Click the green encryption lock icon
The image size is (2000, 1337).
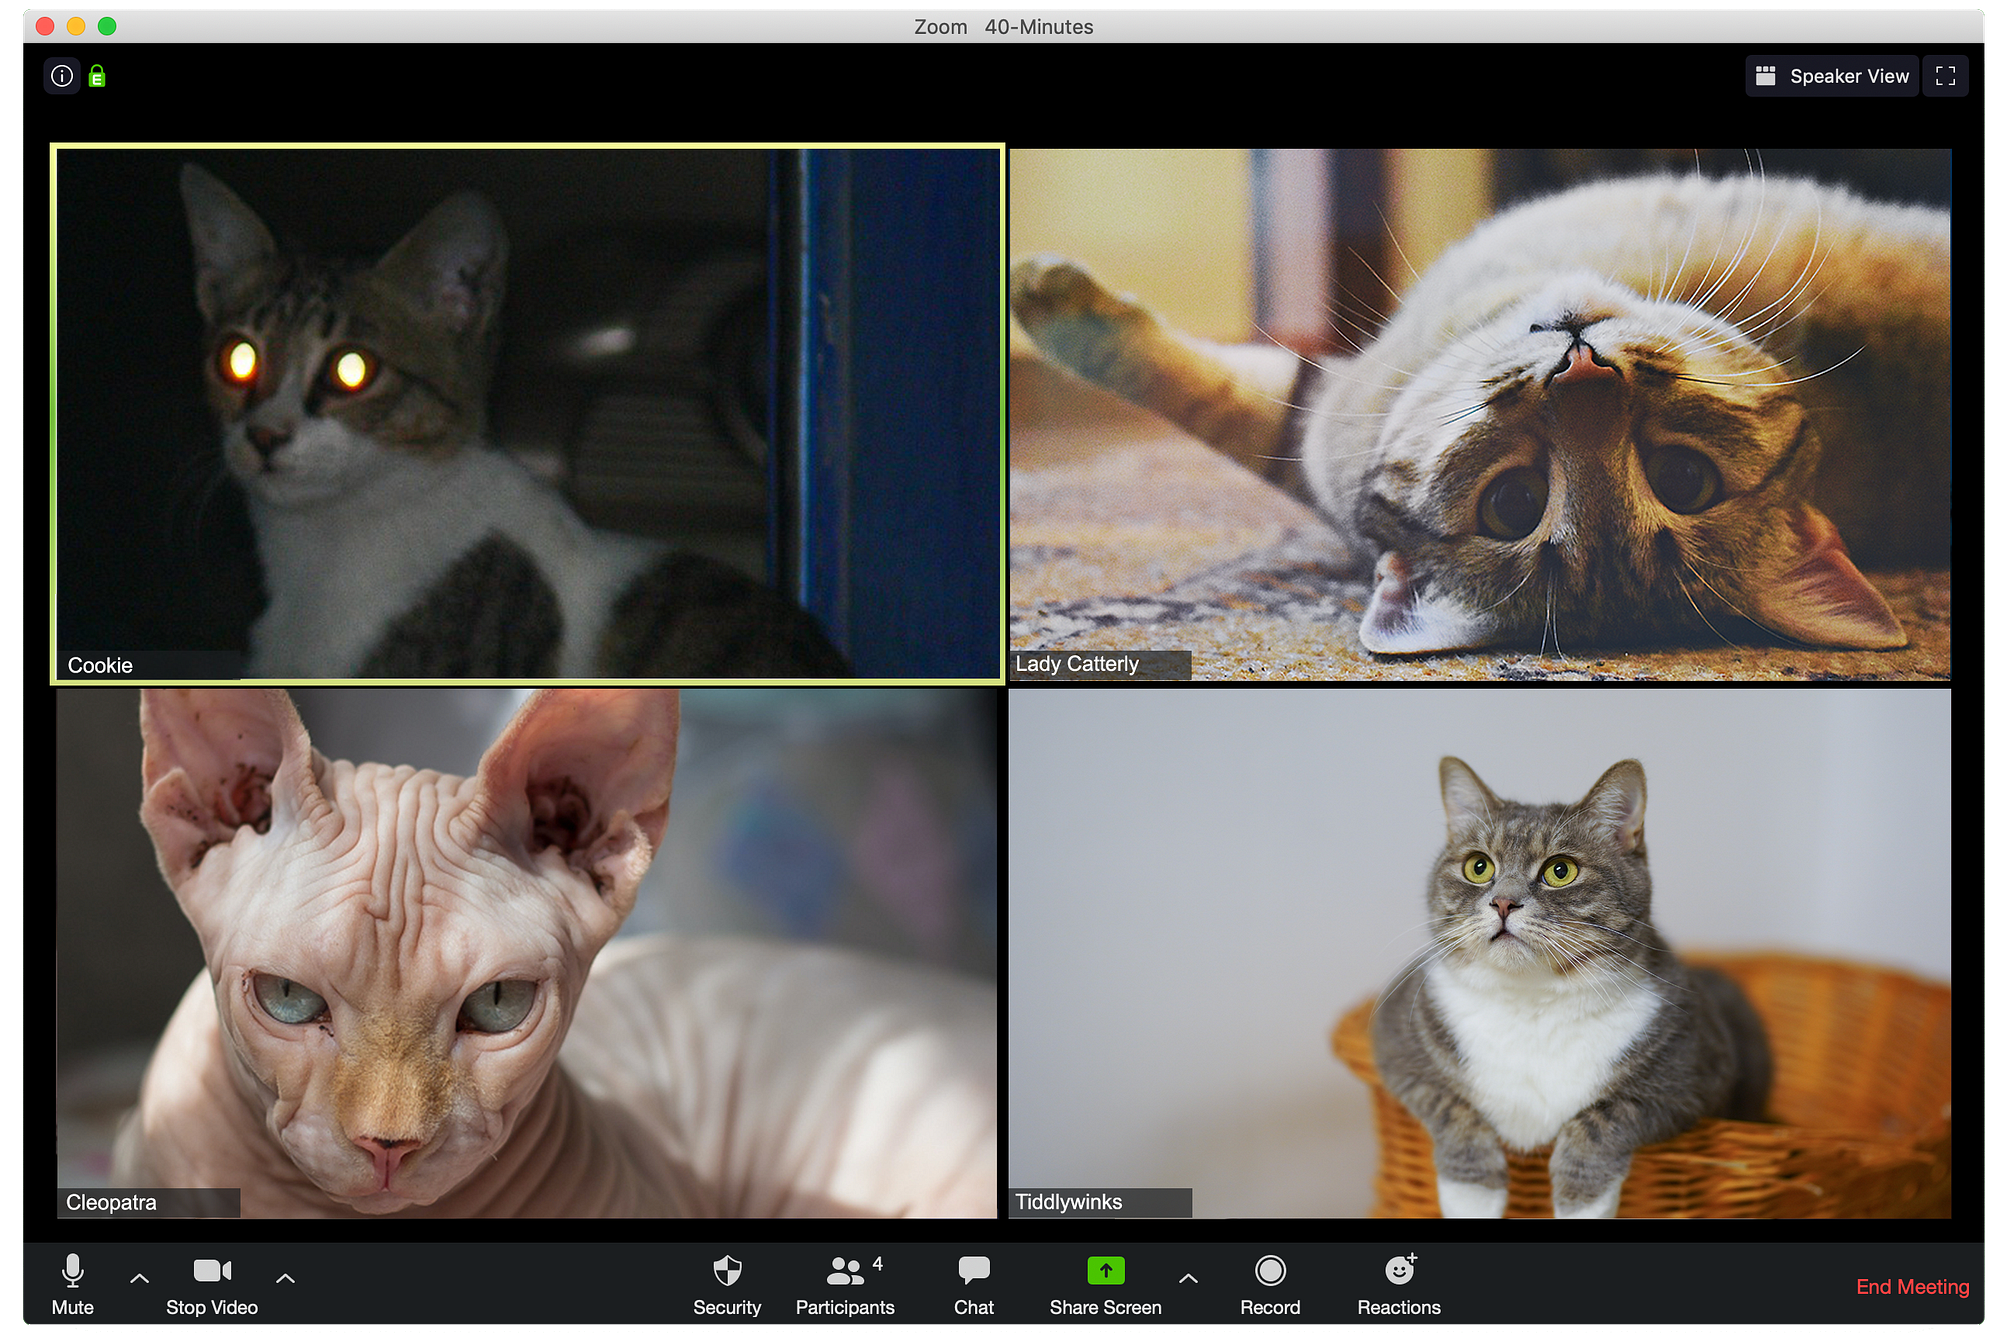pyautogui.click(x=97, y=76)
